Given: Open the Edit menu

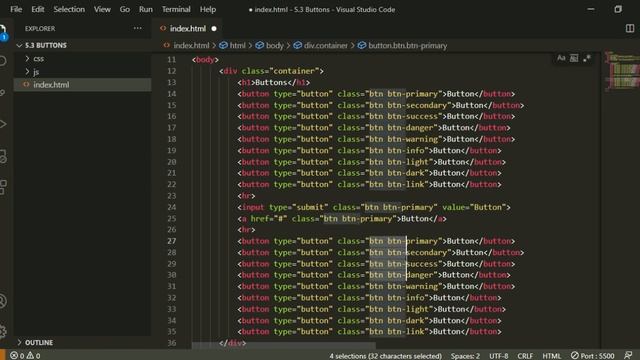Looking at the screenshot, I should 38,9.
